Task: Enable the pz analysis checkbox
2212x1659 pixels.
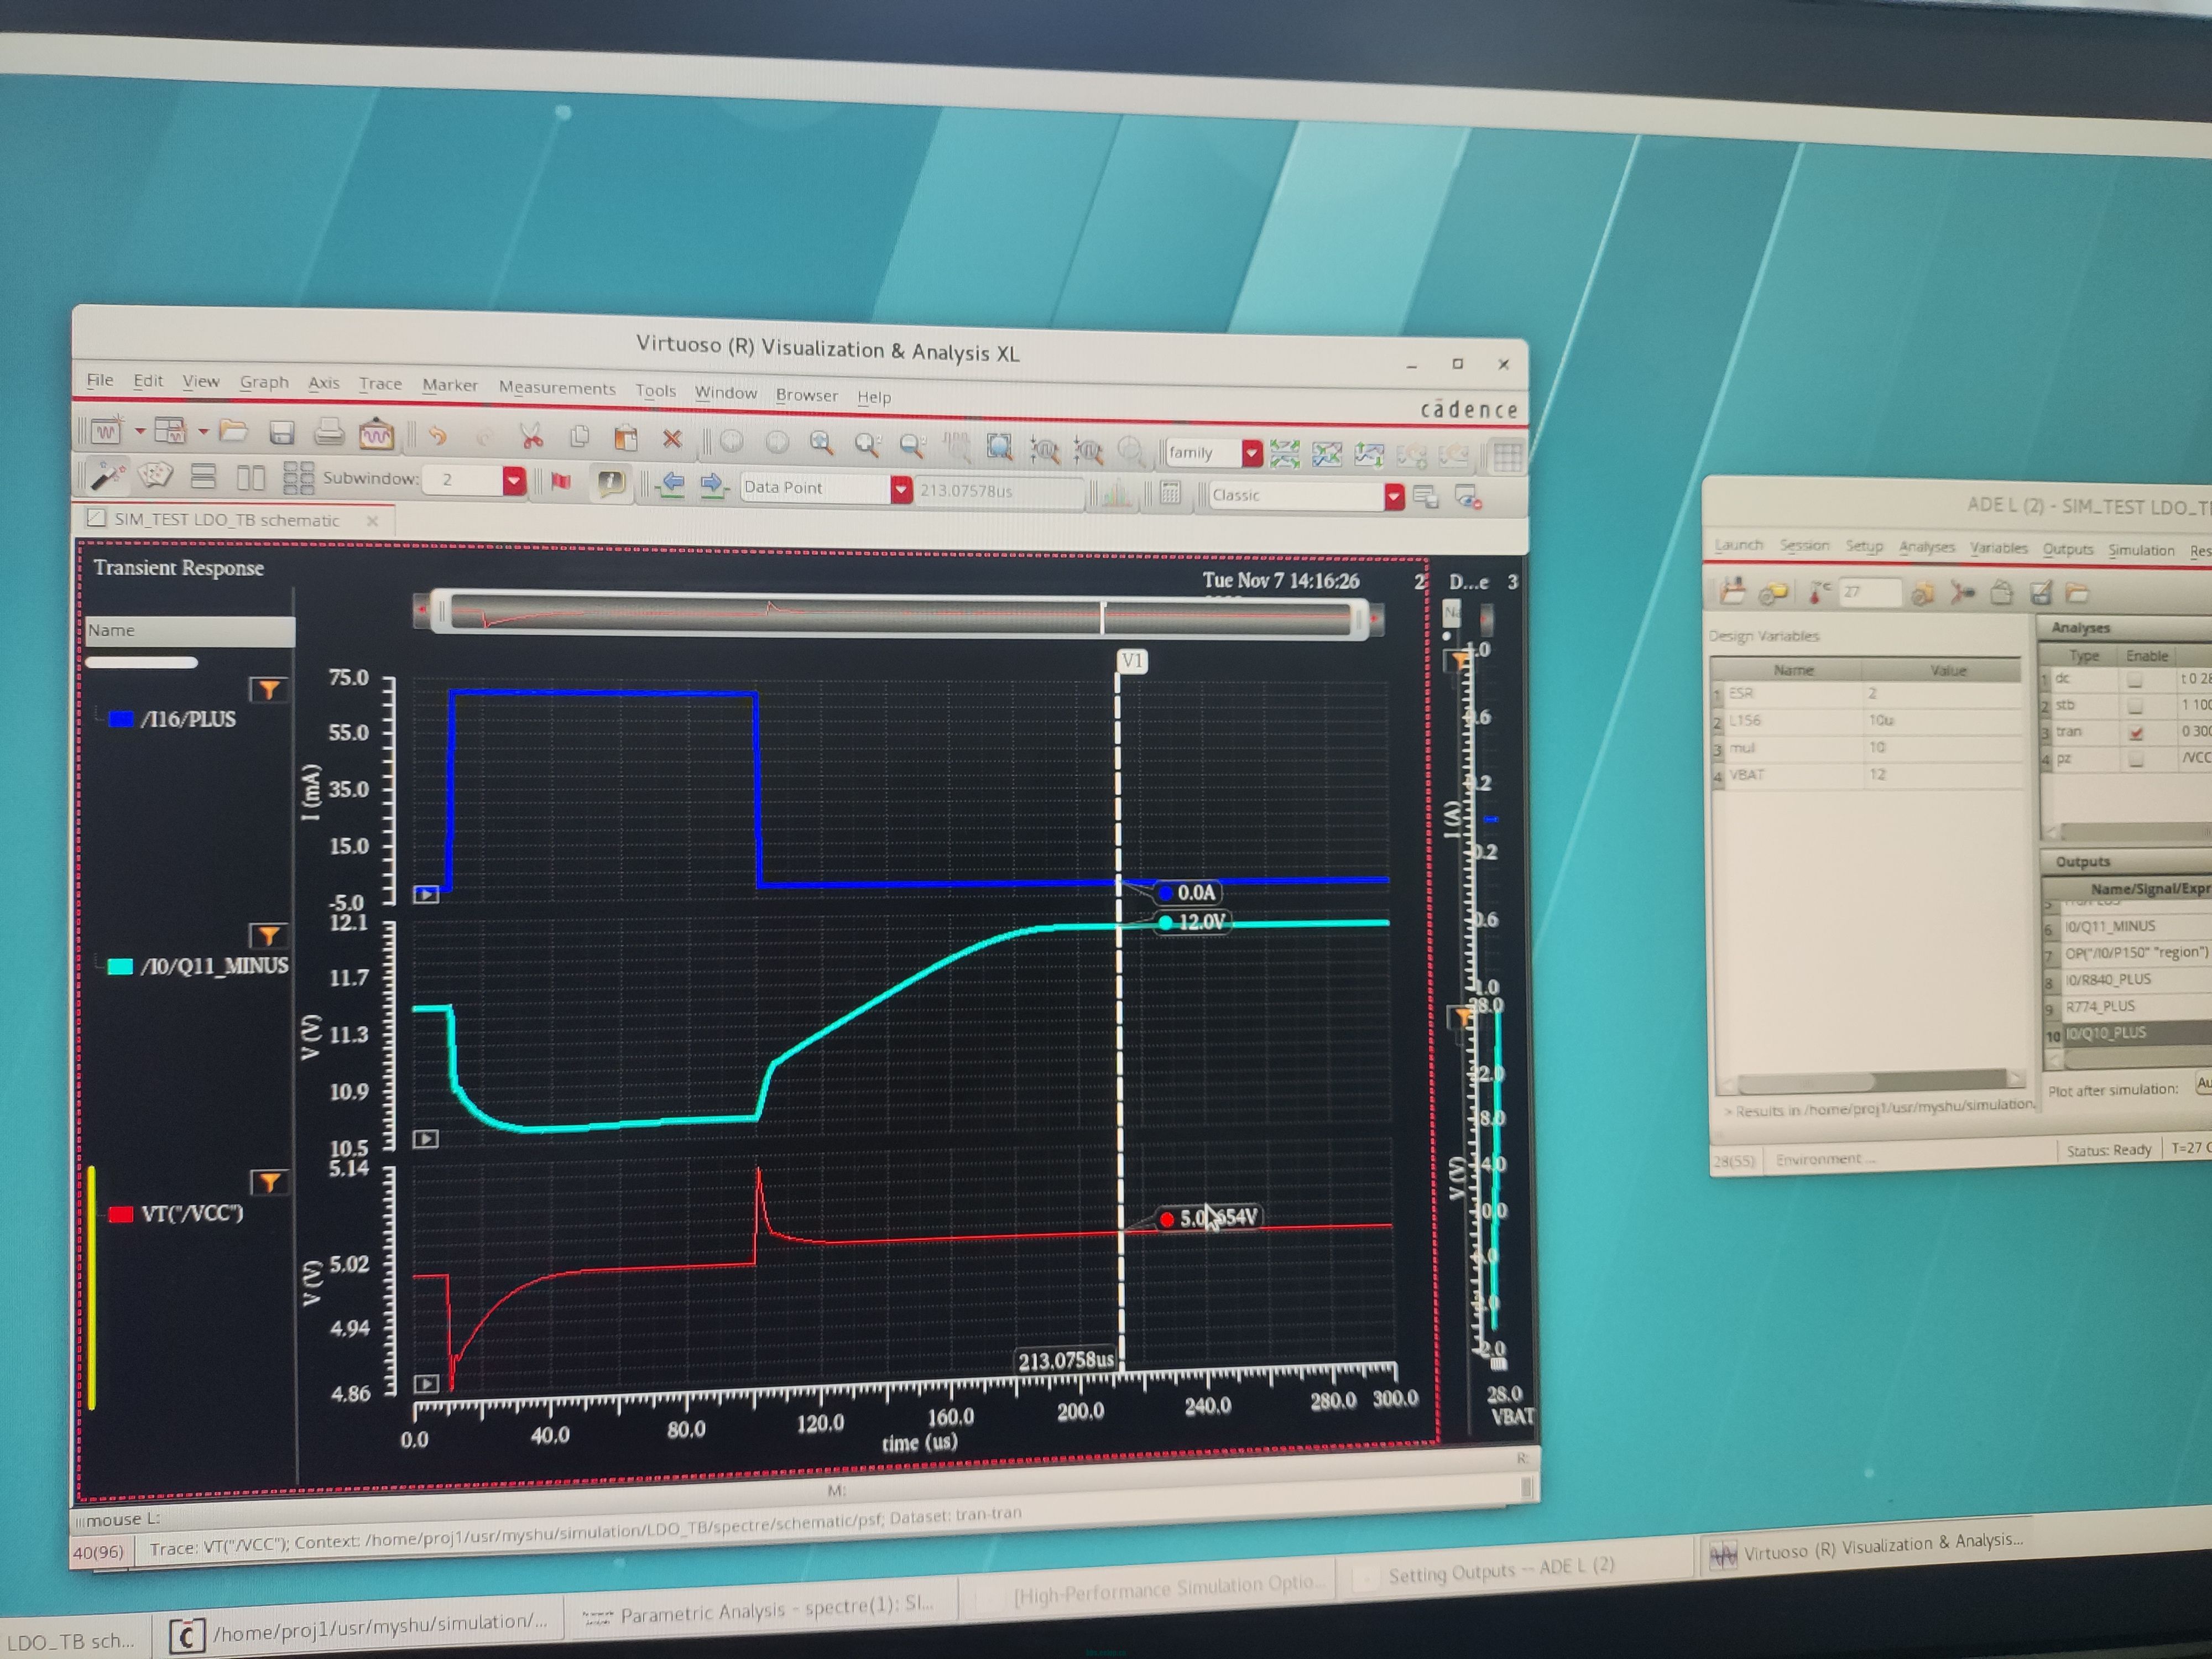Action: (x=2136, y=760)
